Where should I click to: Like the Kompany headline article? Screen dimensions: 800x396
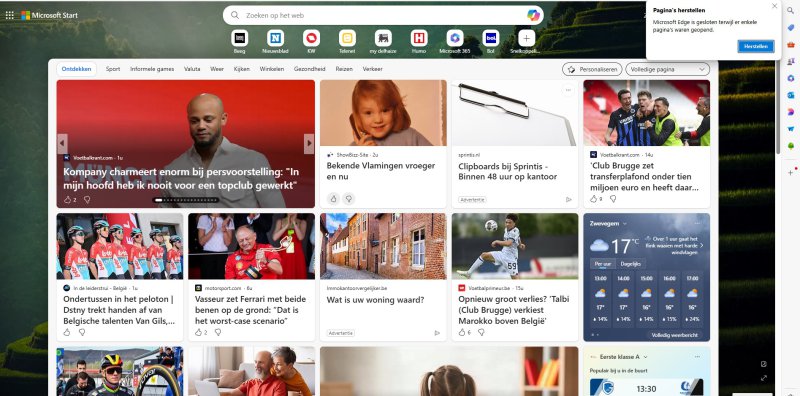point(67,200)
